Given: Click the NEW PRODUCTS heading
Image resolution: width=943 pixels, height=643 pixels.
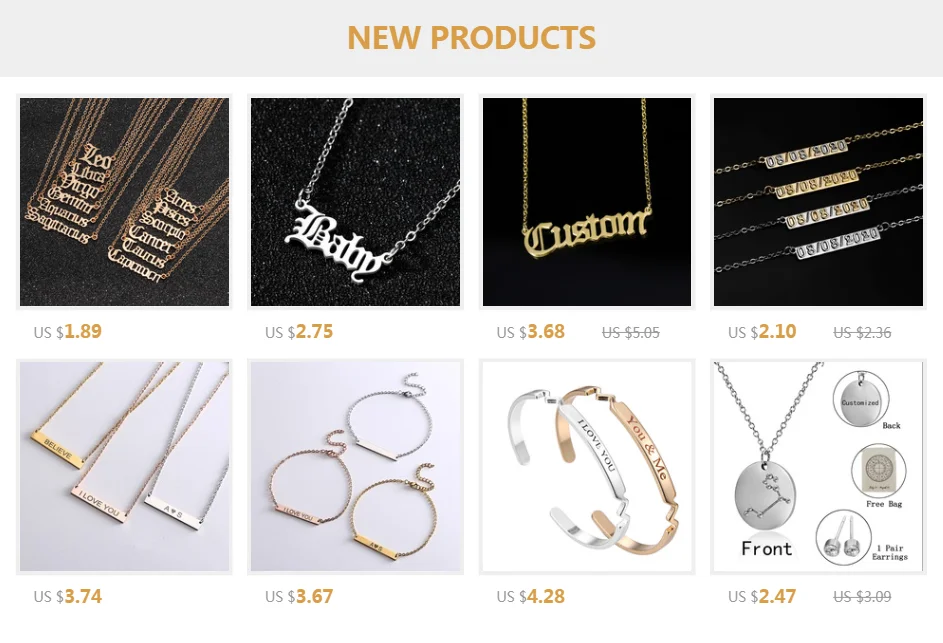Looking at the screenshot, I should pyautogui.click(x=472, y=37).
